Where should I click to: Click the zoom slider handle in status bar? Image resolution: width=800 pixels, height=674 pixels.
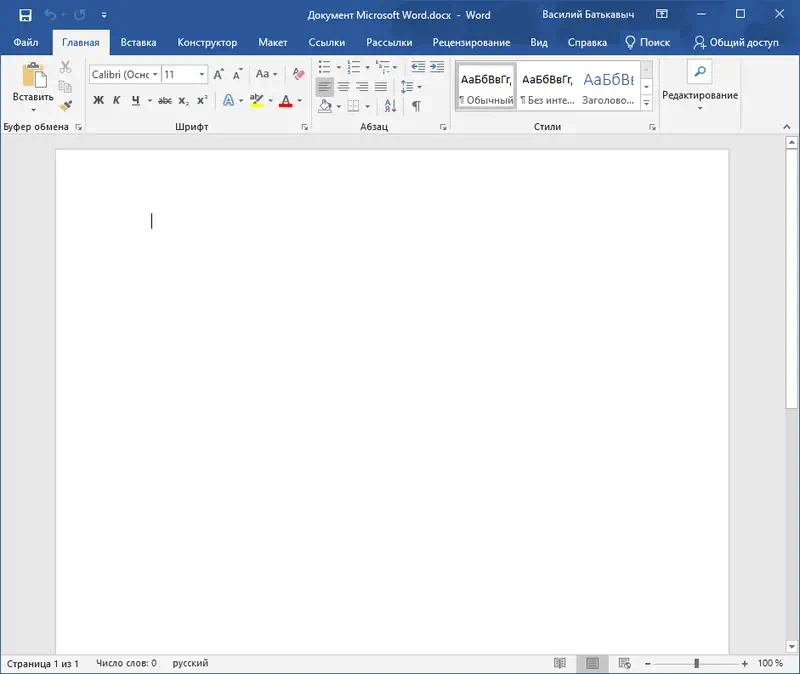(697, 663)
